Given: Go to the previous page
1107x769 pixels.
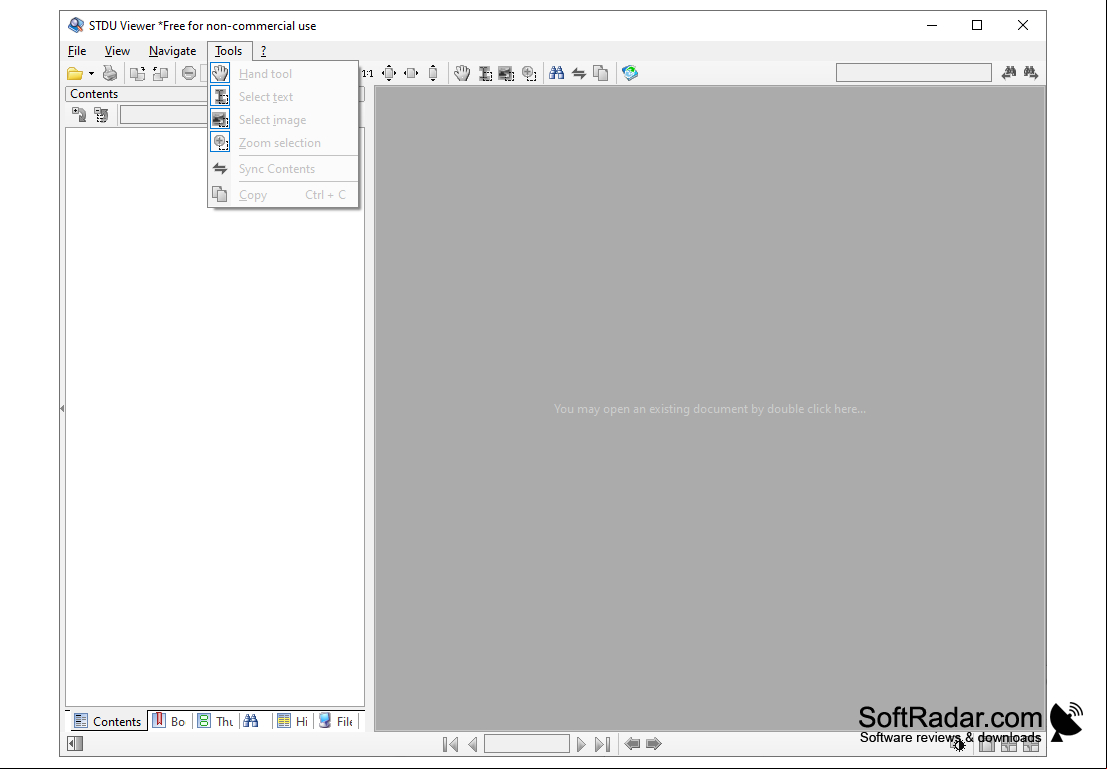Looking at the screenshot, I should coord(472,744).
